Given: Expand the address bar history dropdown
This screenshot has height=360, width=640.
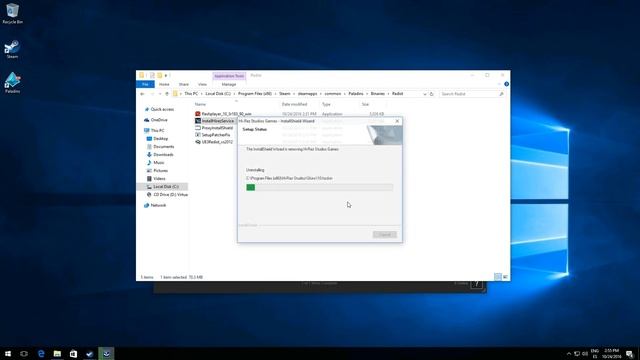Looking at the screenshot, I should [x=425, y=94].
